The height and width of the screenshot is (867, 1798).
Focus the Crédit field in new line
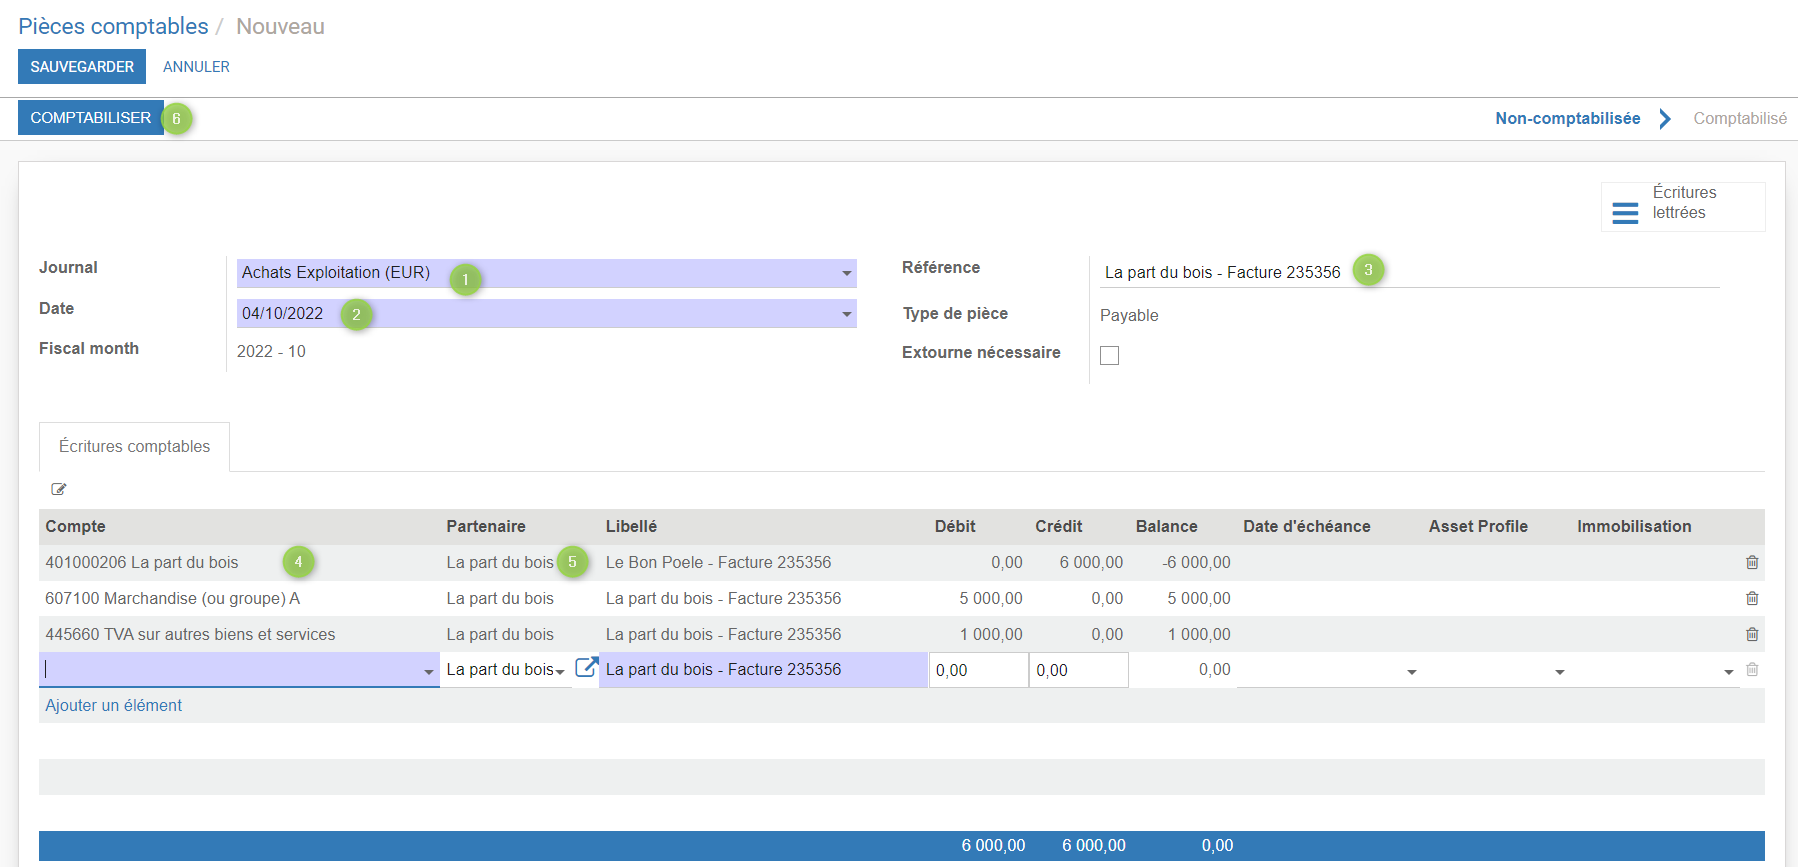(x=1078, y=670)
